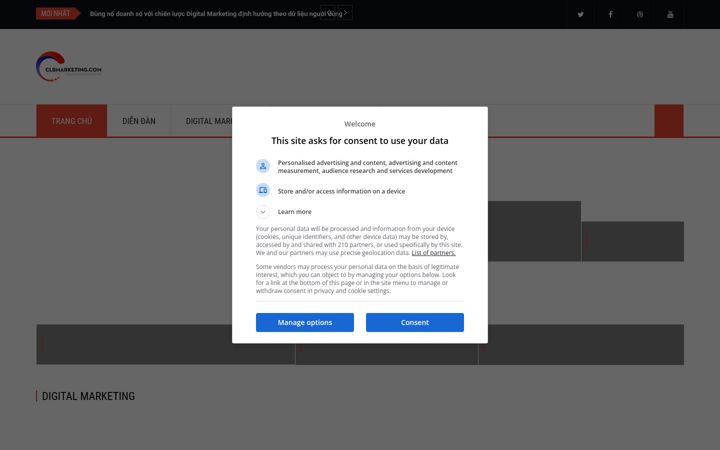Click the DIGITAL MARKETING section heading

click(88, 396)
